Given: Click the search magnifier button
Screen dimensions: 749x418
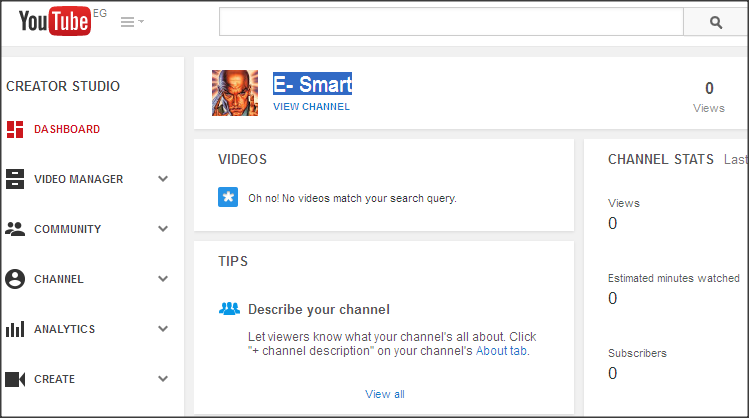Looking at the screenshot, I should pos(716,22).
